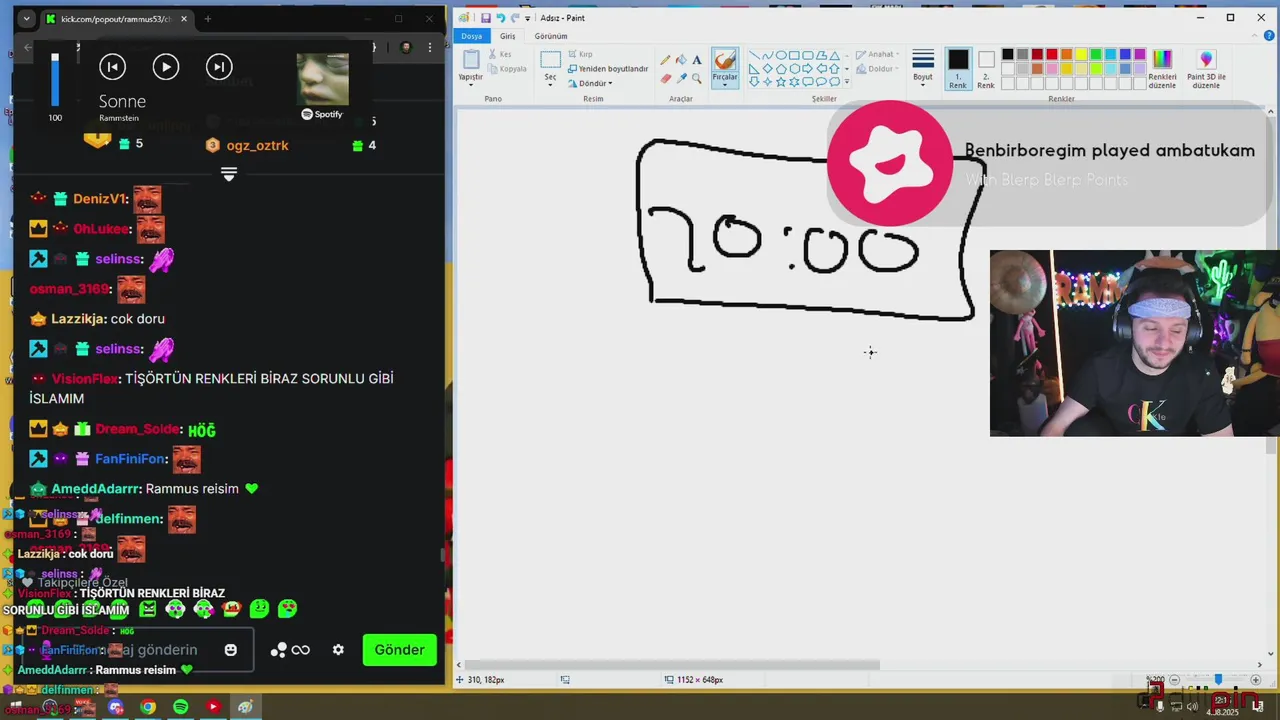The height and width of the screenshot is (720, 1280).
Task: Select 2. Renk secondary color box
Action: click(986, 68)
